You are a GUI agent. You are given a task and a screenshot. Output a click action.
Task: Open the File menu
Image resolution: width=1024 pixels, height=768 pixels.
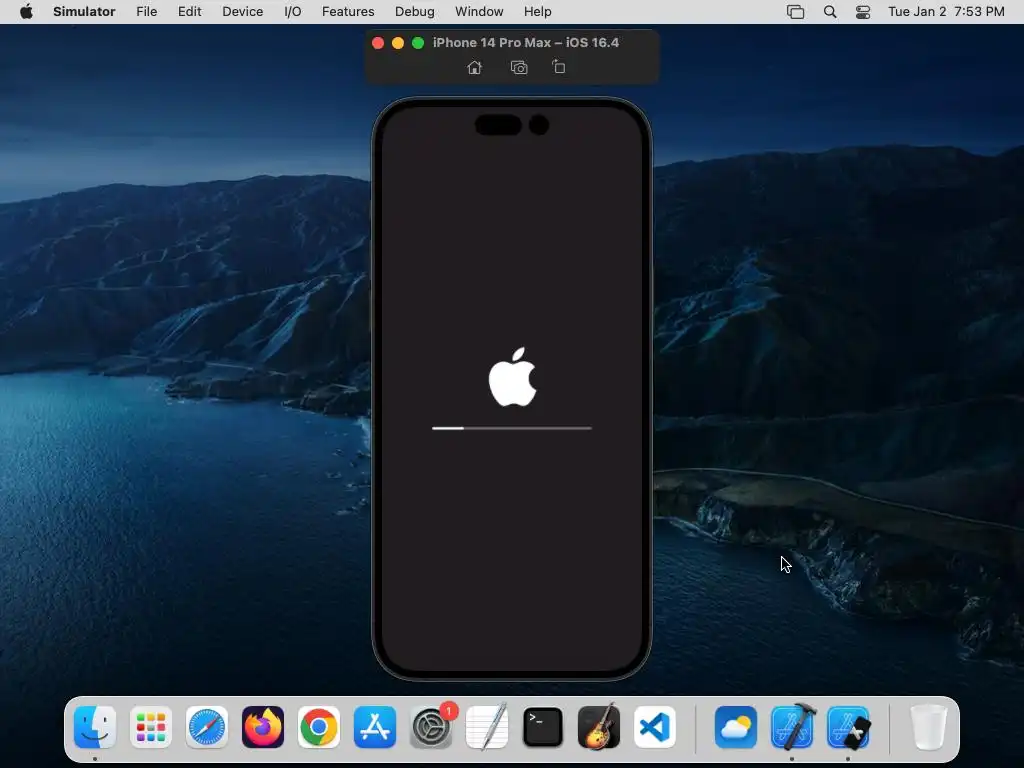tap(146, 12)
